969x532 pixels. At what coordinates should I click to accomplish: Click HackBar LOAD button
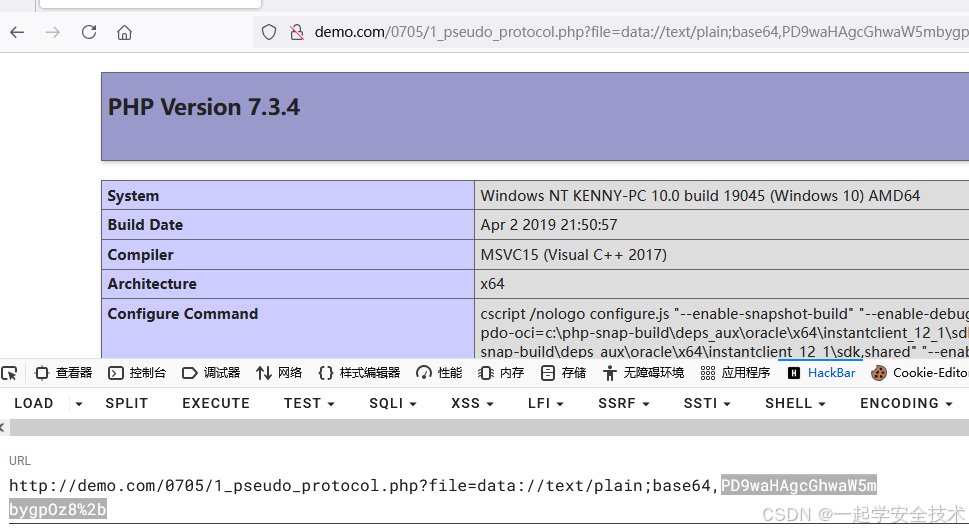tap(33, 403)
